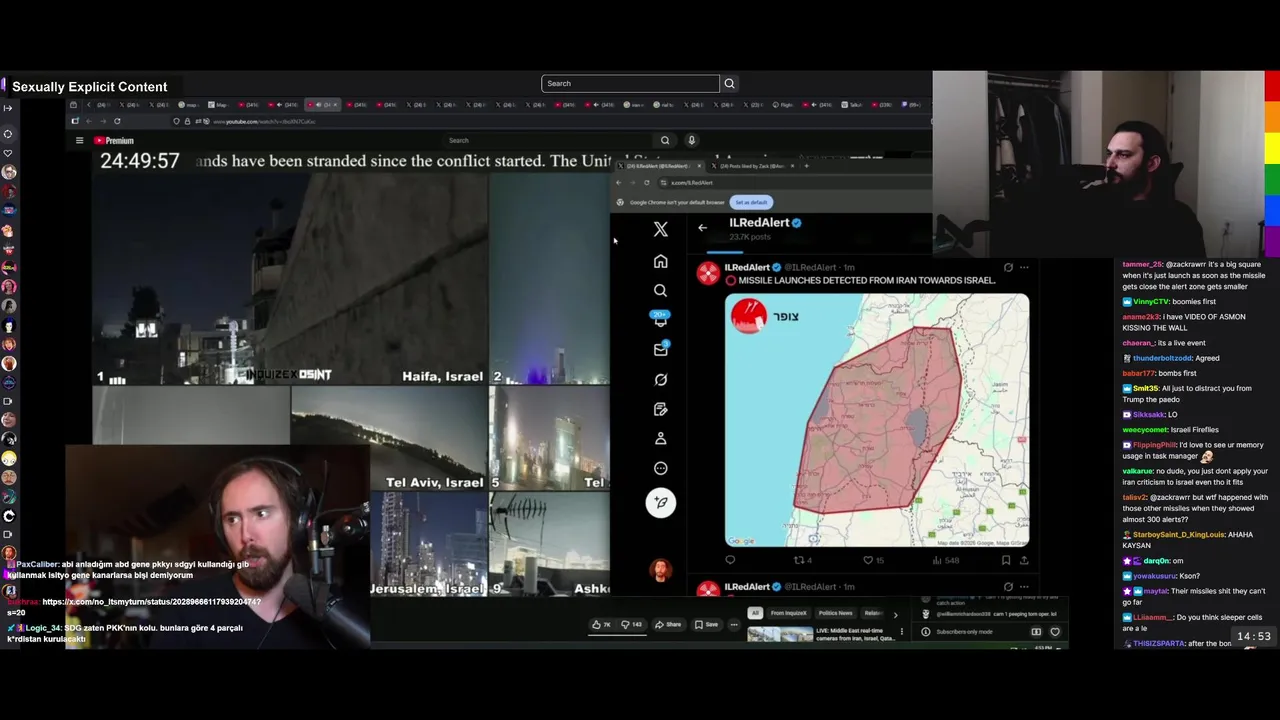Like the YouTube video 7K
Screen dimensions: 1280x720
tap(601, 625)
